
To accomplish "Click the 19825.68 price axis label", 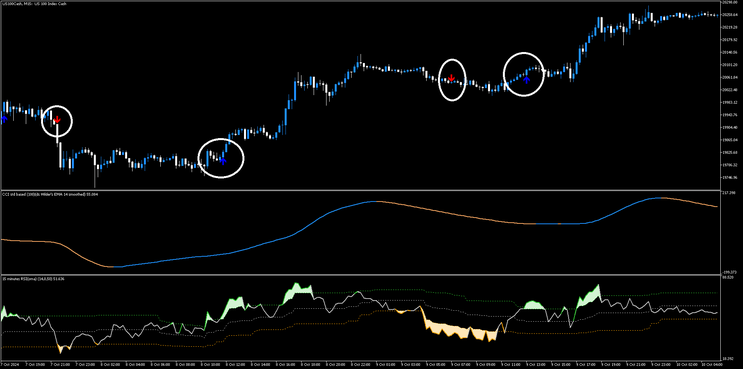I will point(730,153).
